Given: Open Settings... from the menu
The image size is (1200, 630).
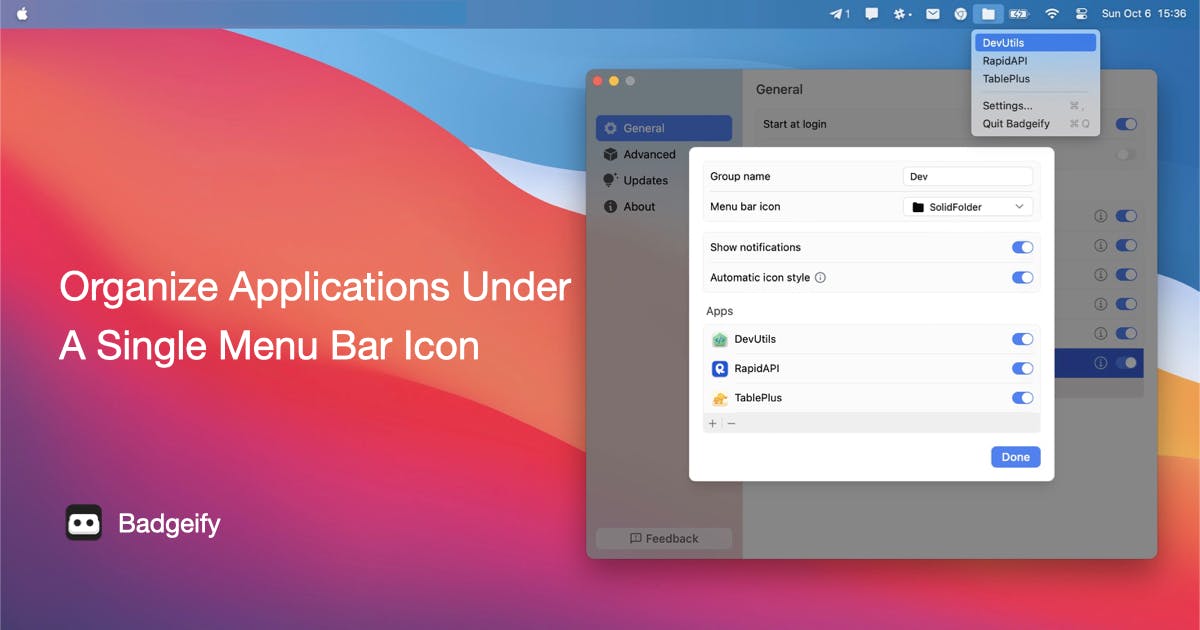Looking at the screenshot, I should pyautogui.click(x=1036, y=106).
